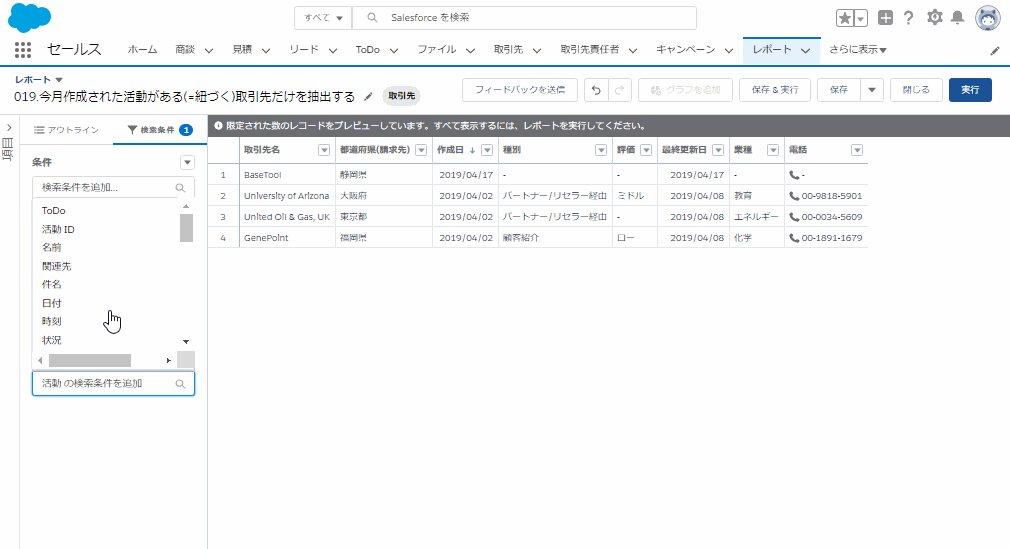Image resolution: width=1010 pixels, height=549 pixels.
Task: Expand the 取引先責任者 tab chevron
Action: coord(633,50)
